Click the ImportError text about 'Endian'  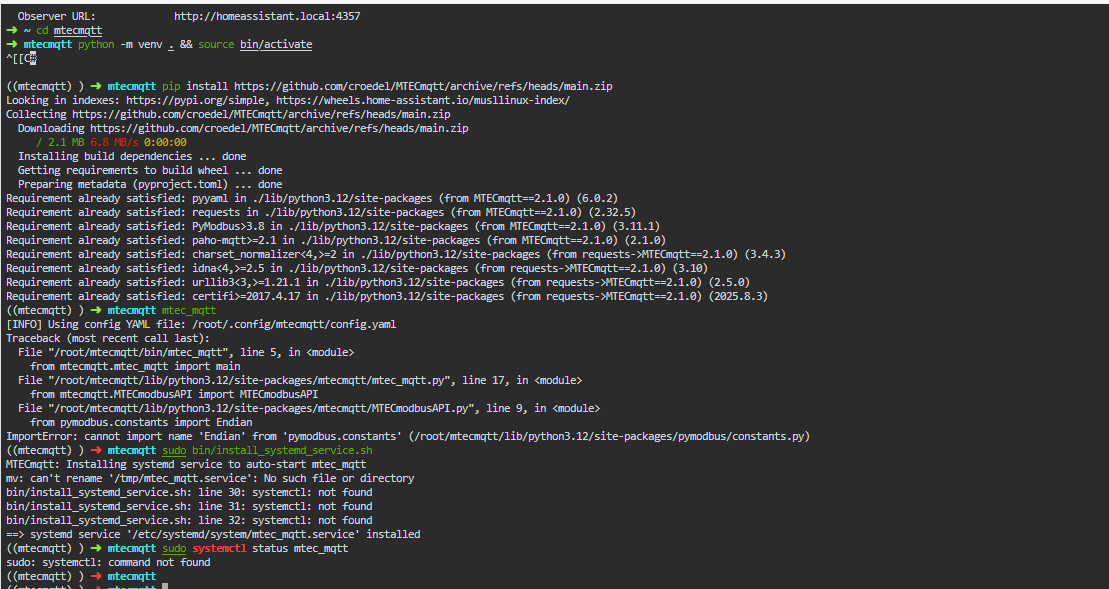(150, 436)
